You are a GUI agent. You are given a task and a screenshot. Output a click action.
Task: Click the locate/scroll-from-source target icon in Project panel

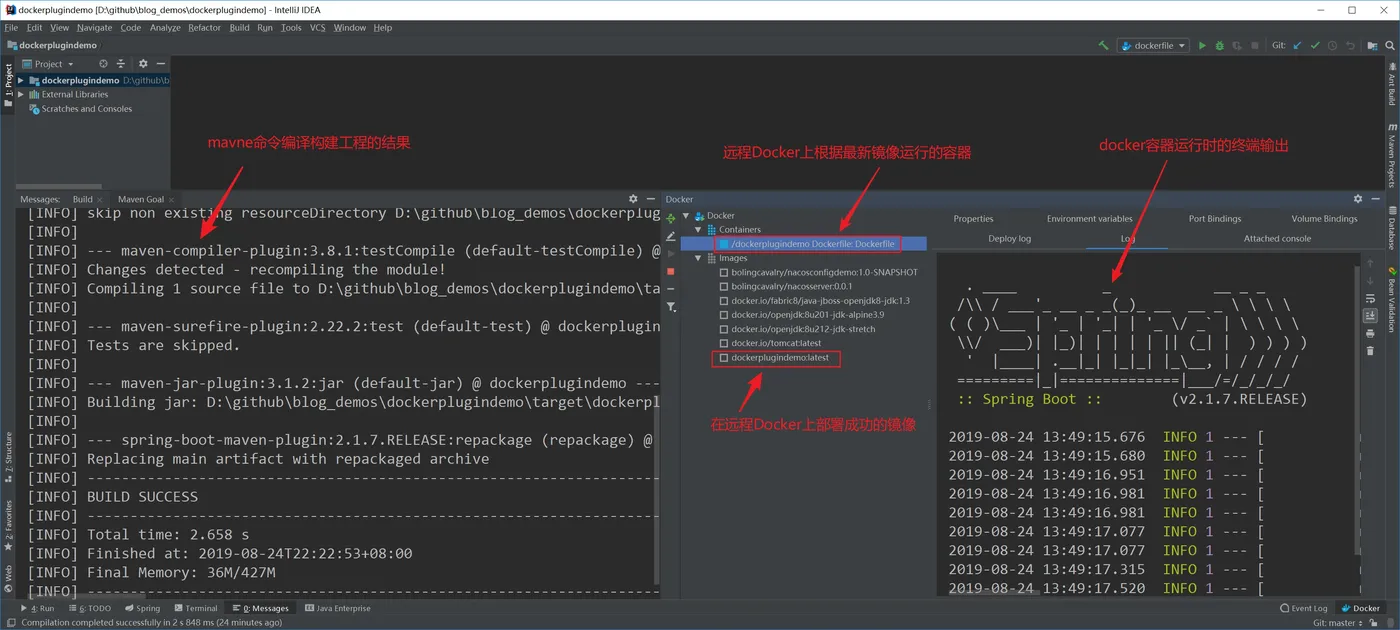coord(103,64)
